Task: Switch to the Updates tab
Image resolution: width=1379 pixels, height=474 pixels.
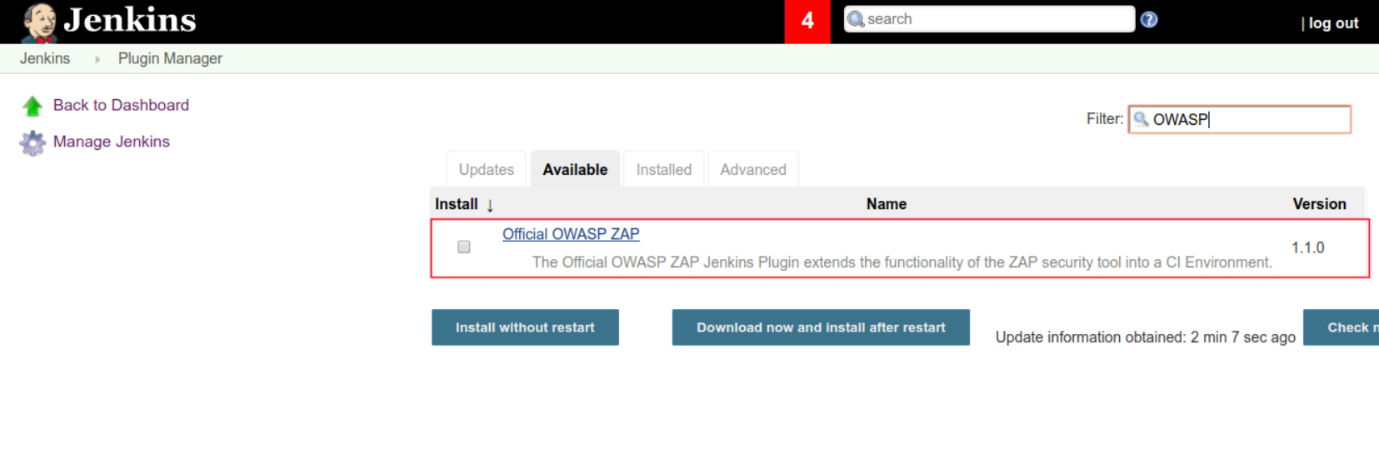Action: click(x=486, y=169)
